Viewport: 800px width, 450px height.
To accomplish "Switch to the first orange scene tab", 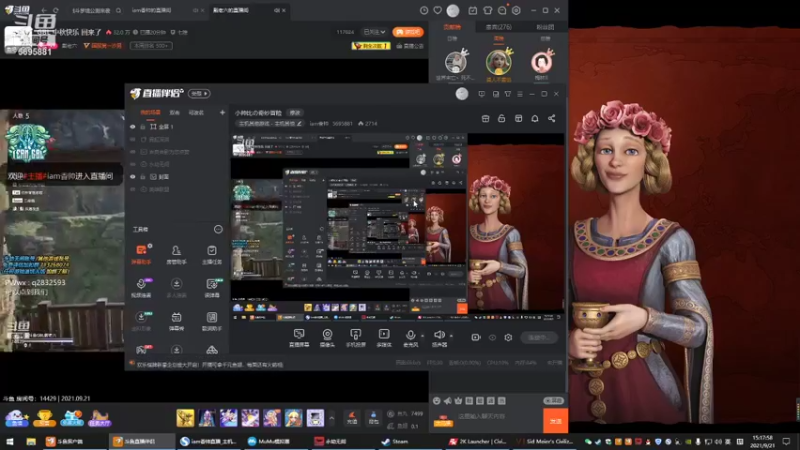I will point(150,112).
